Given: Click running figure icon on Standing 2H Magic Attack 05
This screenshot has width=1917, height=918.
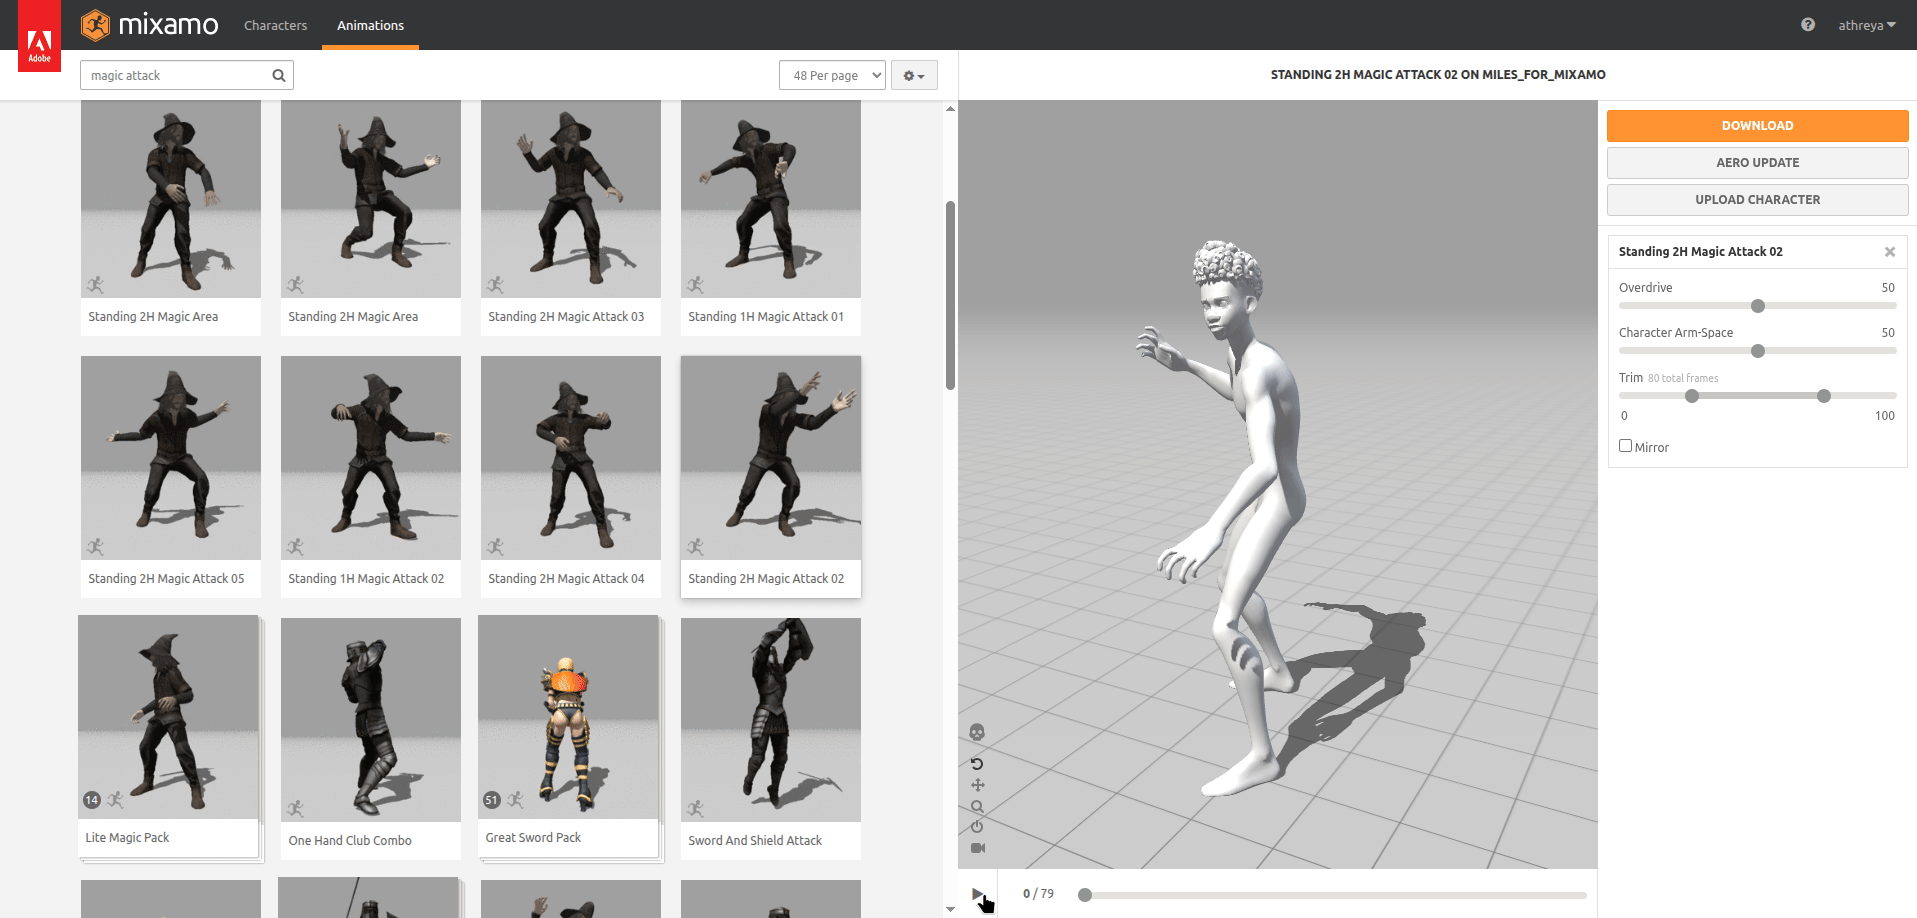Looking at the screenshot, I should (x=95, y=546).
